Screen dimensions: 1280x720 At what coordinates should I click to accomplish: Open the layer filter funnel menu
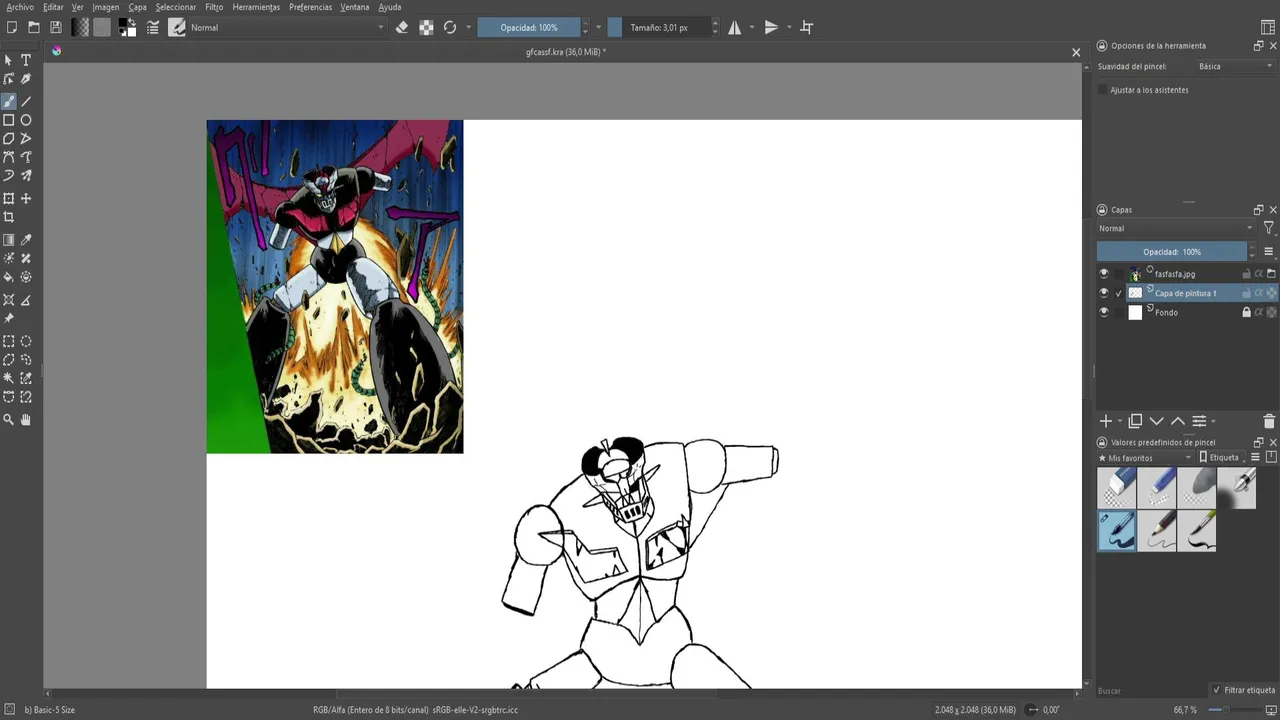(1269, 228)
